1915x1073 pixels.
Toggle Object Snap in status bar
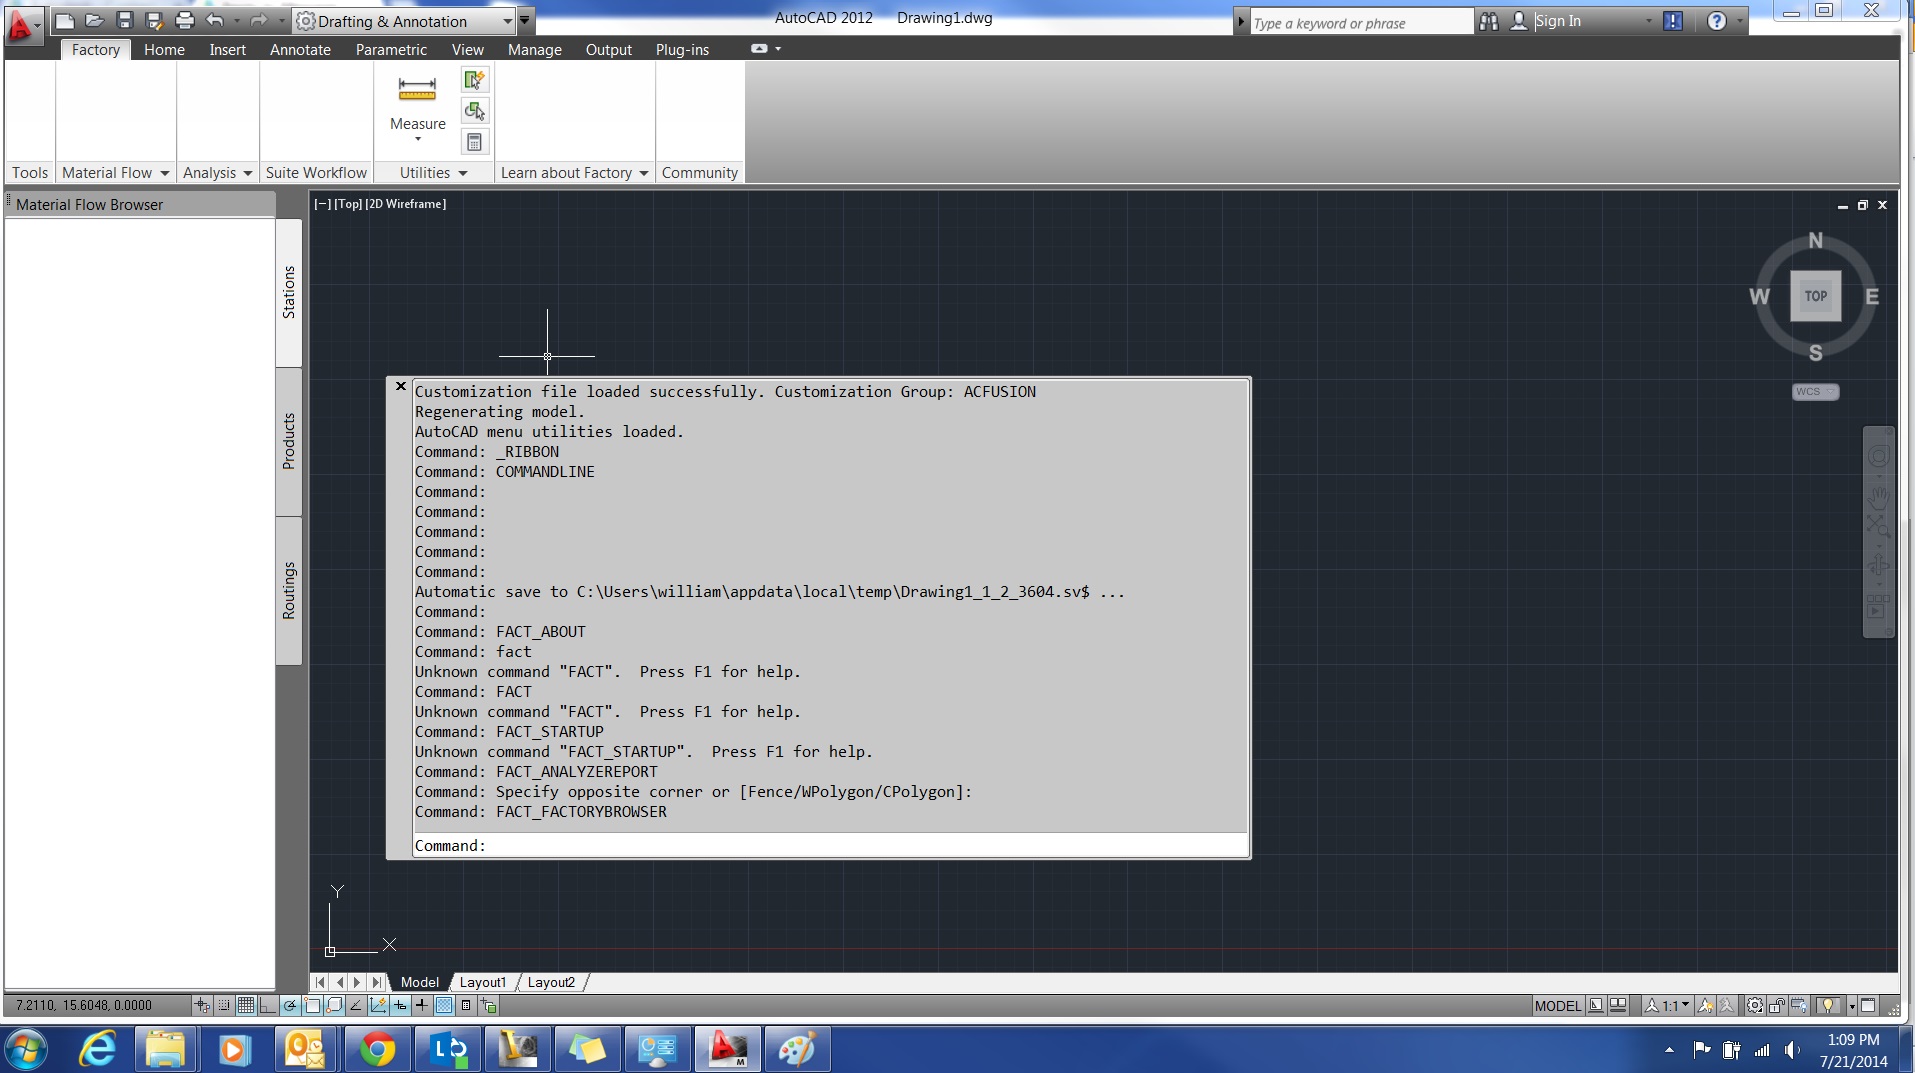tap(312, 1005)
